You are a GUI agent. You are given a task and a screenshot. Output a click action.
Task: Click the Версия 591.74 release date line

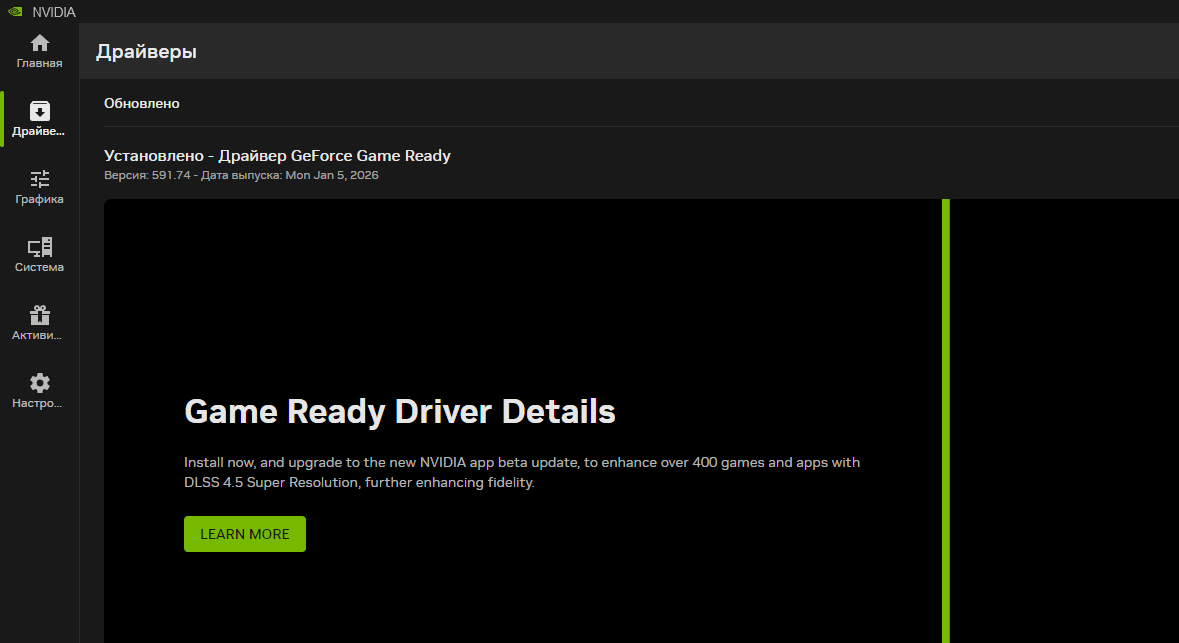241,175
